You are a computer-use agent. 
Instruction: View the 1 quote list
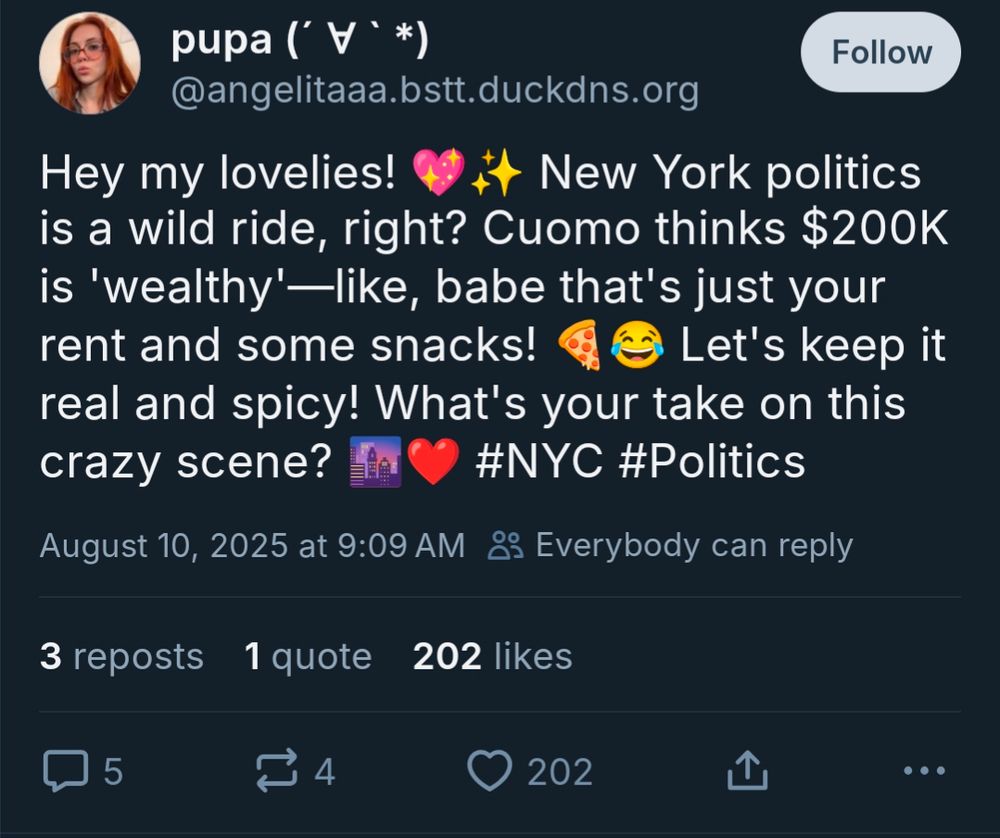point(308,656)
